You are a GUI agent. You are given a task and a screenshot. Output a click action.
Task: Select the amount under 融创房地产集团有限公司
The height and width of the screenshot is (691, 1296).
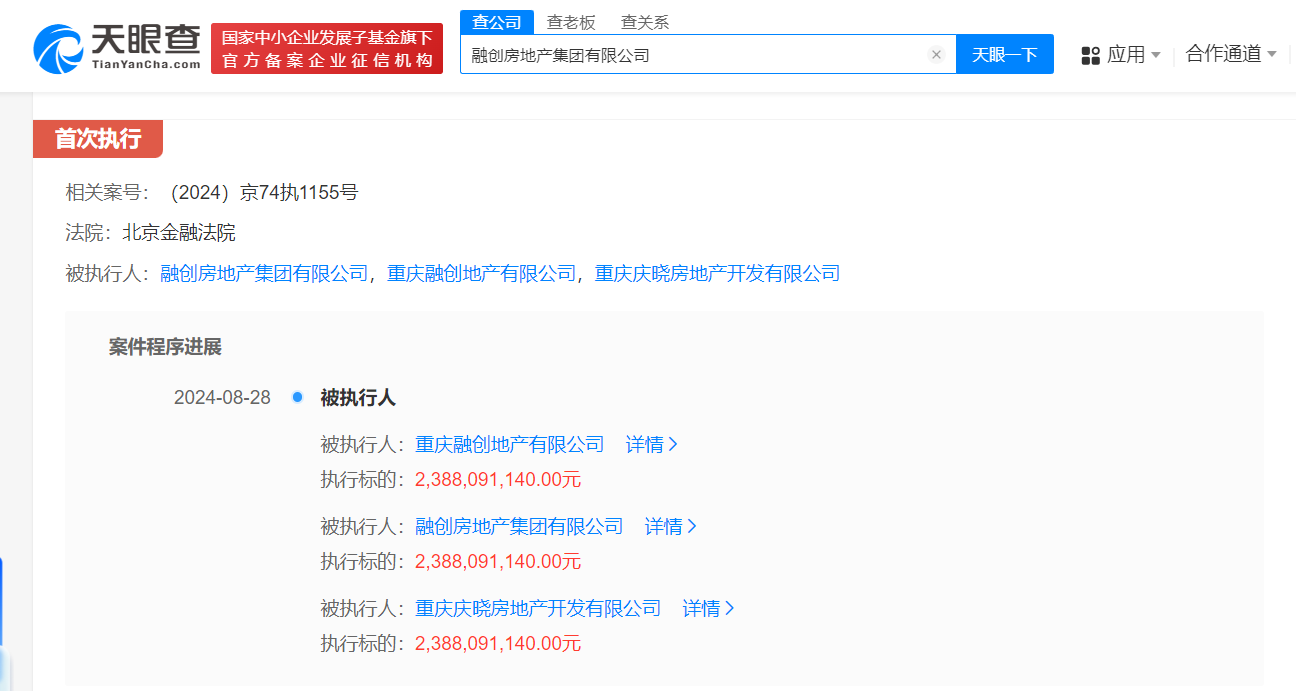coord(498,561)
